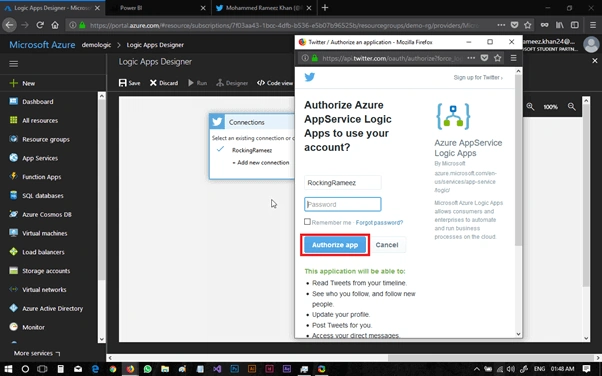Open Windows notification center
Viewport: 602px width, 376px height.
click(x=586, y=369)
